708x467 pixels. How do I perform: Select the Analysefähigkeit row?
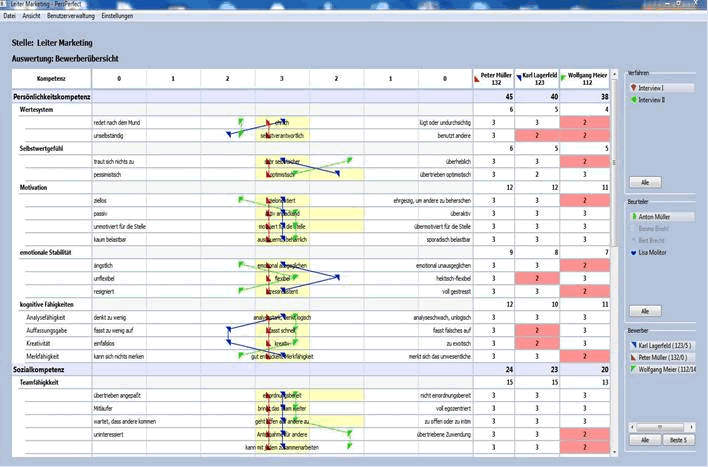click(311, 318)
